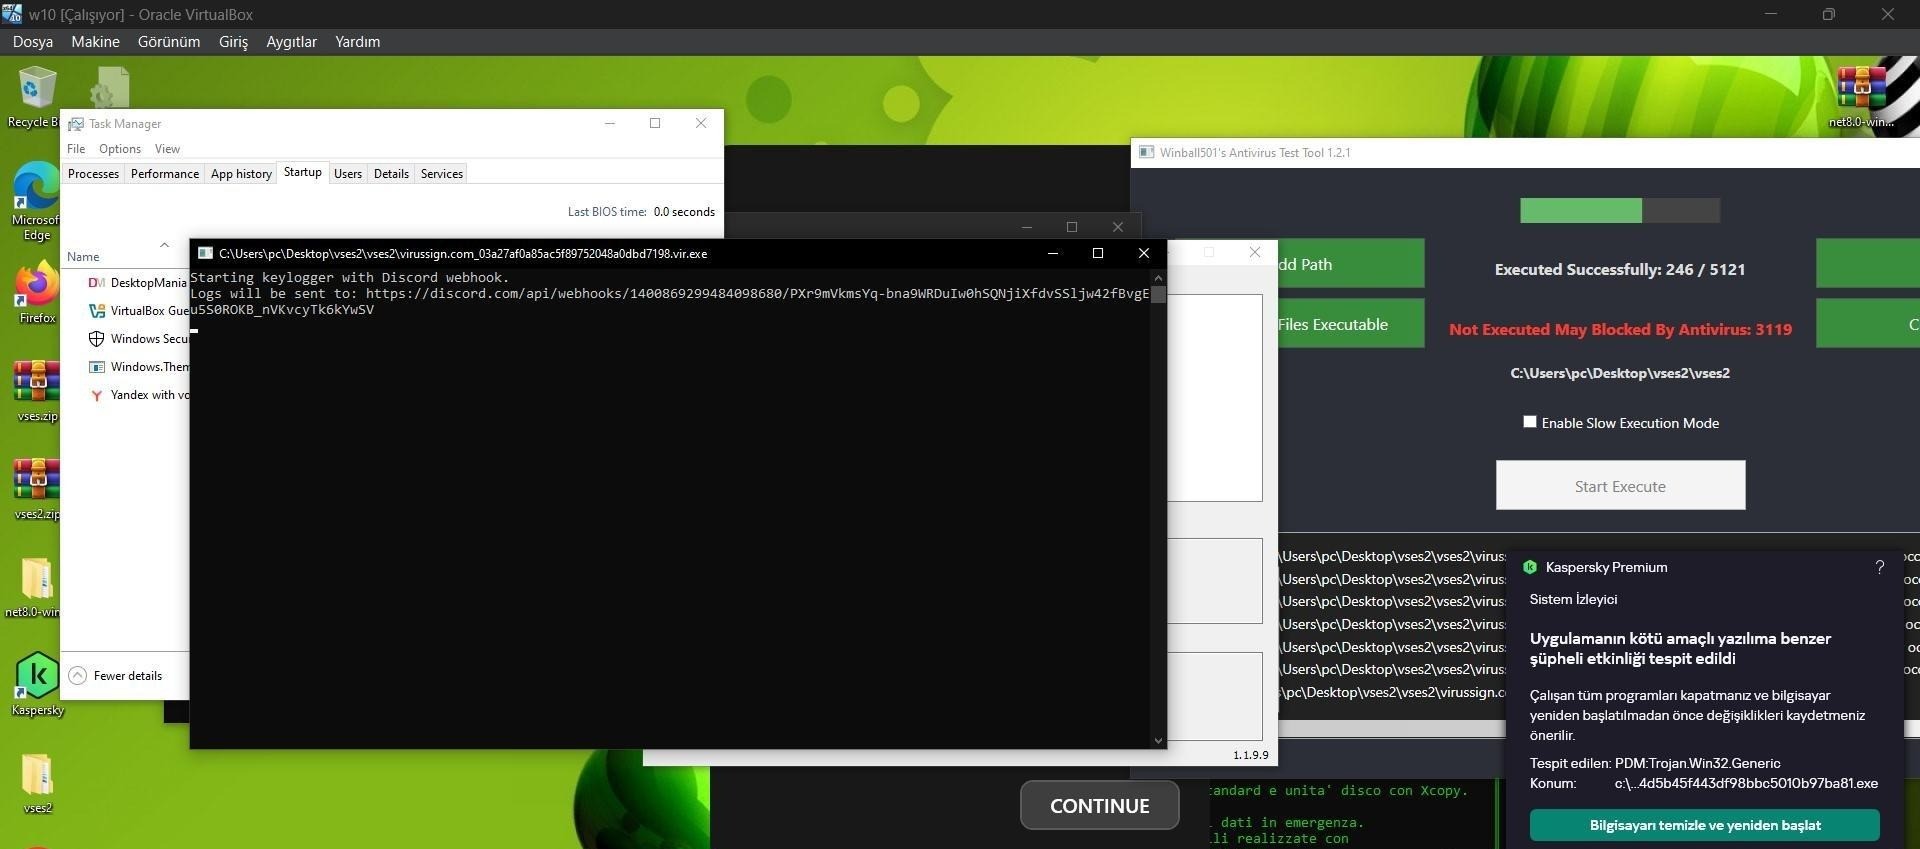Screen dimensions: 1920x849
Task: Open the vses.zip archive icon
Action: [x=37, y=391]
